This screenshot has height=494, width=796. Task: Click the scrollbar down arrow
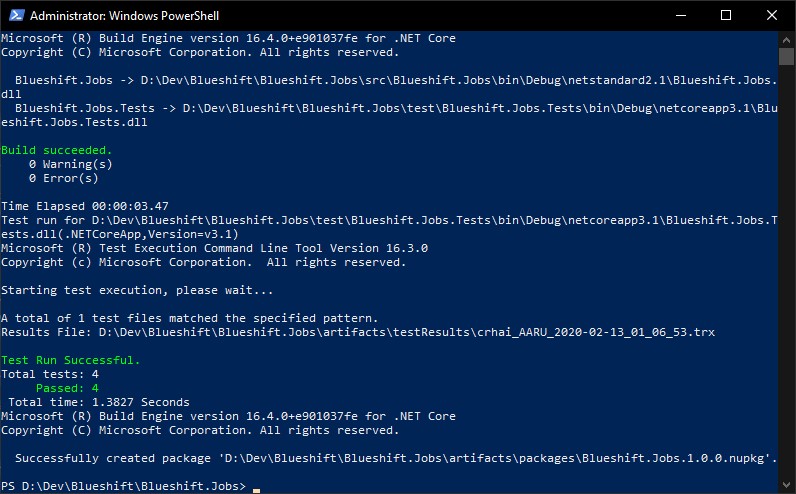tap(787, 486)
